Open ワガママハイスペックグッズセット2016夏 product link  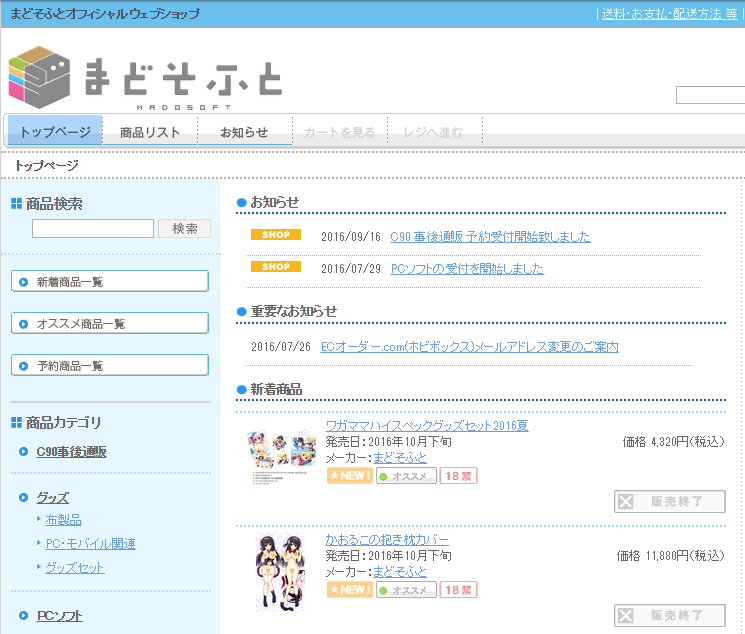click(x=427, y=425)
